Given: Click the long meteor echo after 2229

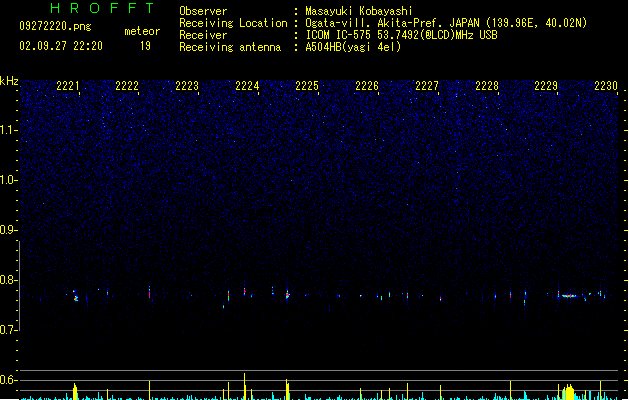Looking at the screenshot, I should (x=569, y=296).
